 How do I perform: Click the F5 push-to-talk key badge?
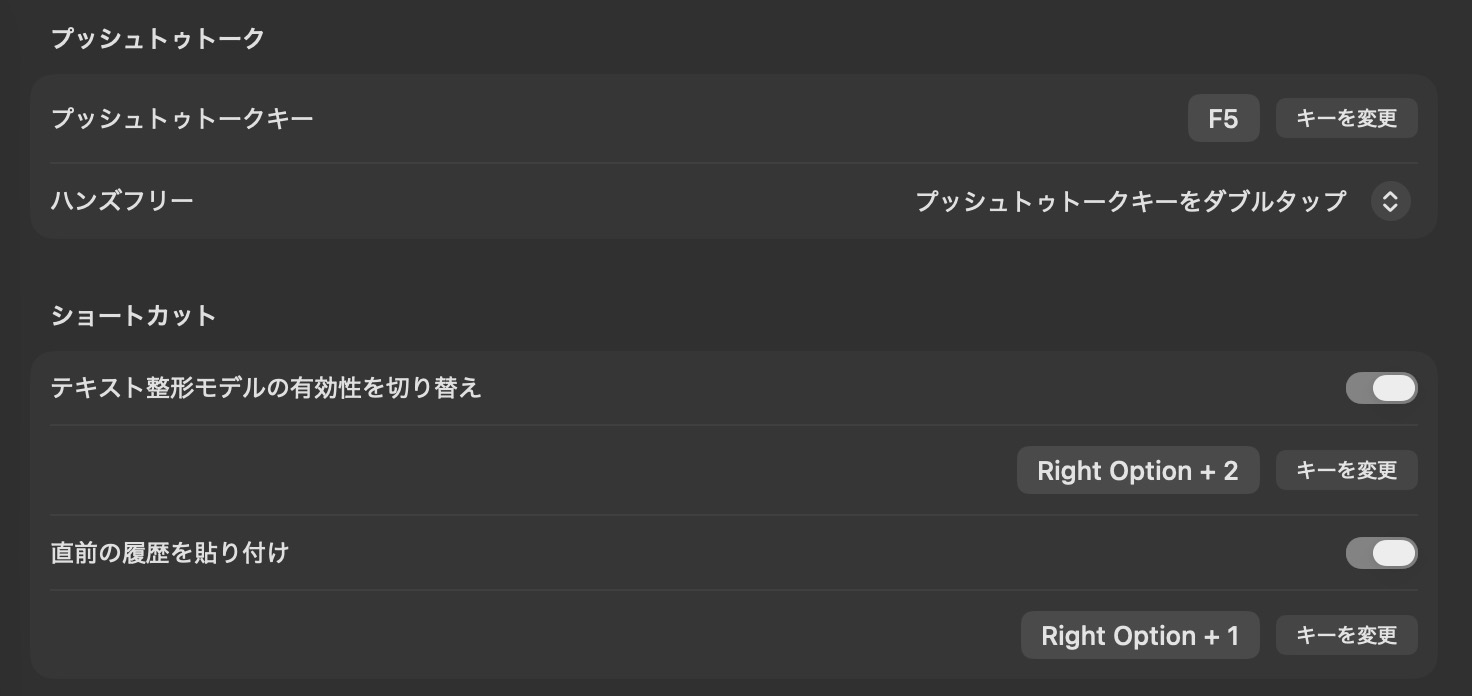(x=1223, y=119)
